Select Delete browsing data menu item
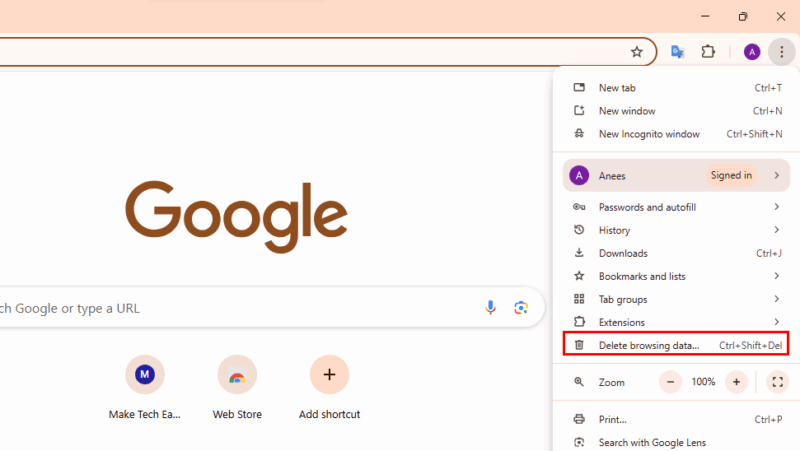The image size is (800, 451). click(x=675, y=345)
